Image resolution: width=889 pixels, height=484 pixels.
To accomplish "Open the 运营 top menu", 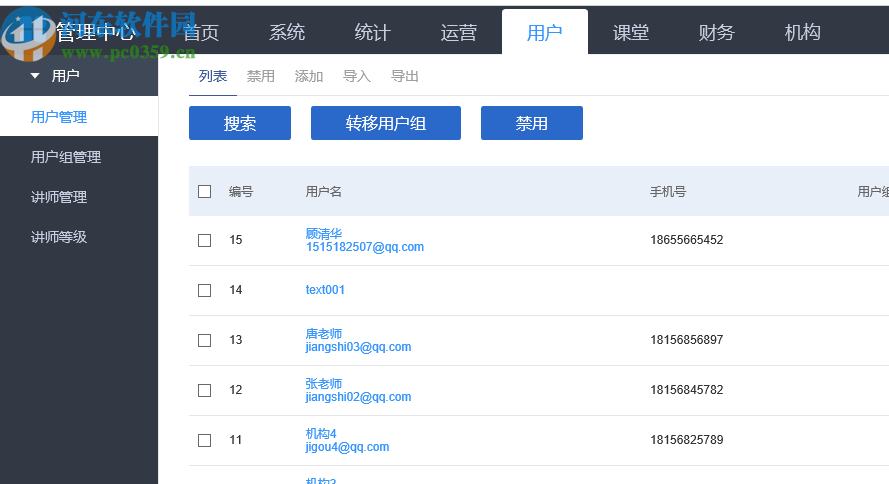I will (459, 32).
